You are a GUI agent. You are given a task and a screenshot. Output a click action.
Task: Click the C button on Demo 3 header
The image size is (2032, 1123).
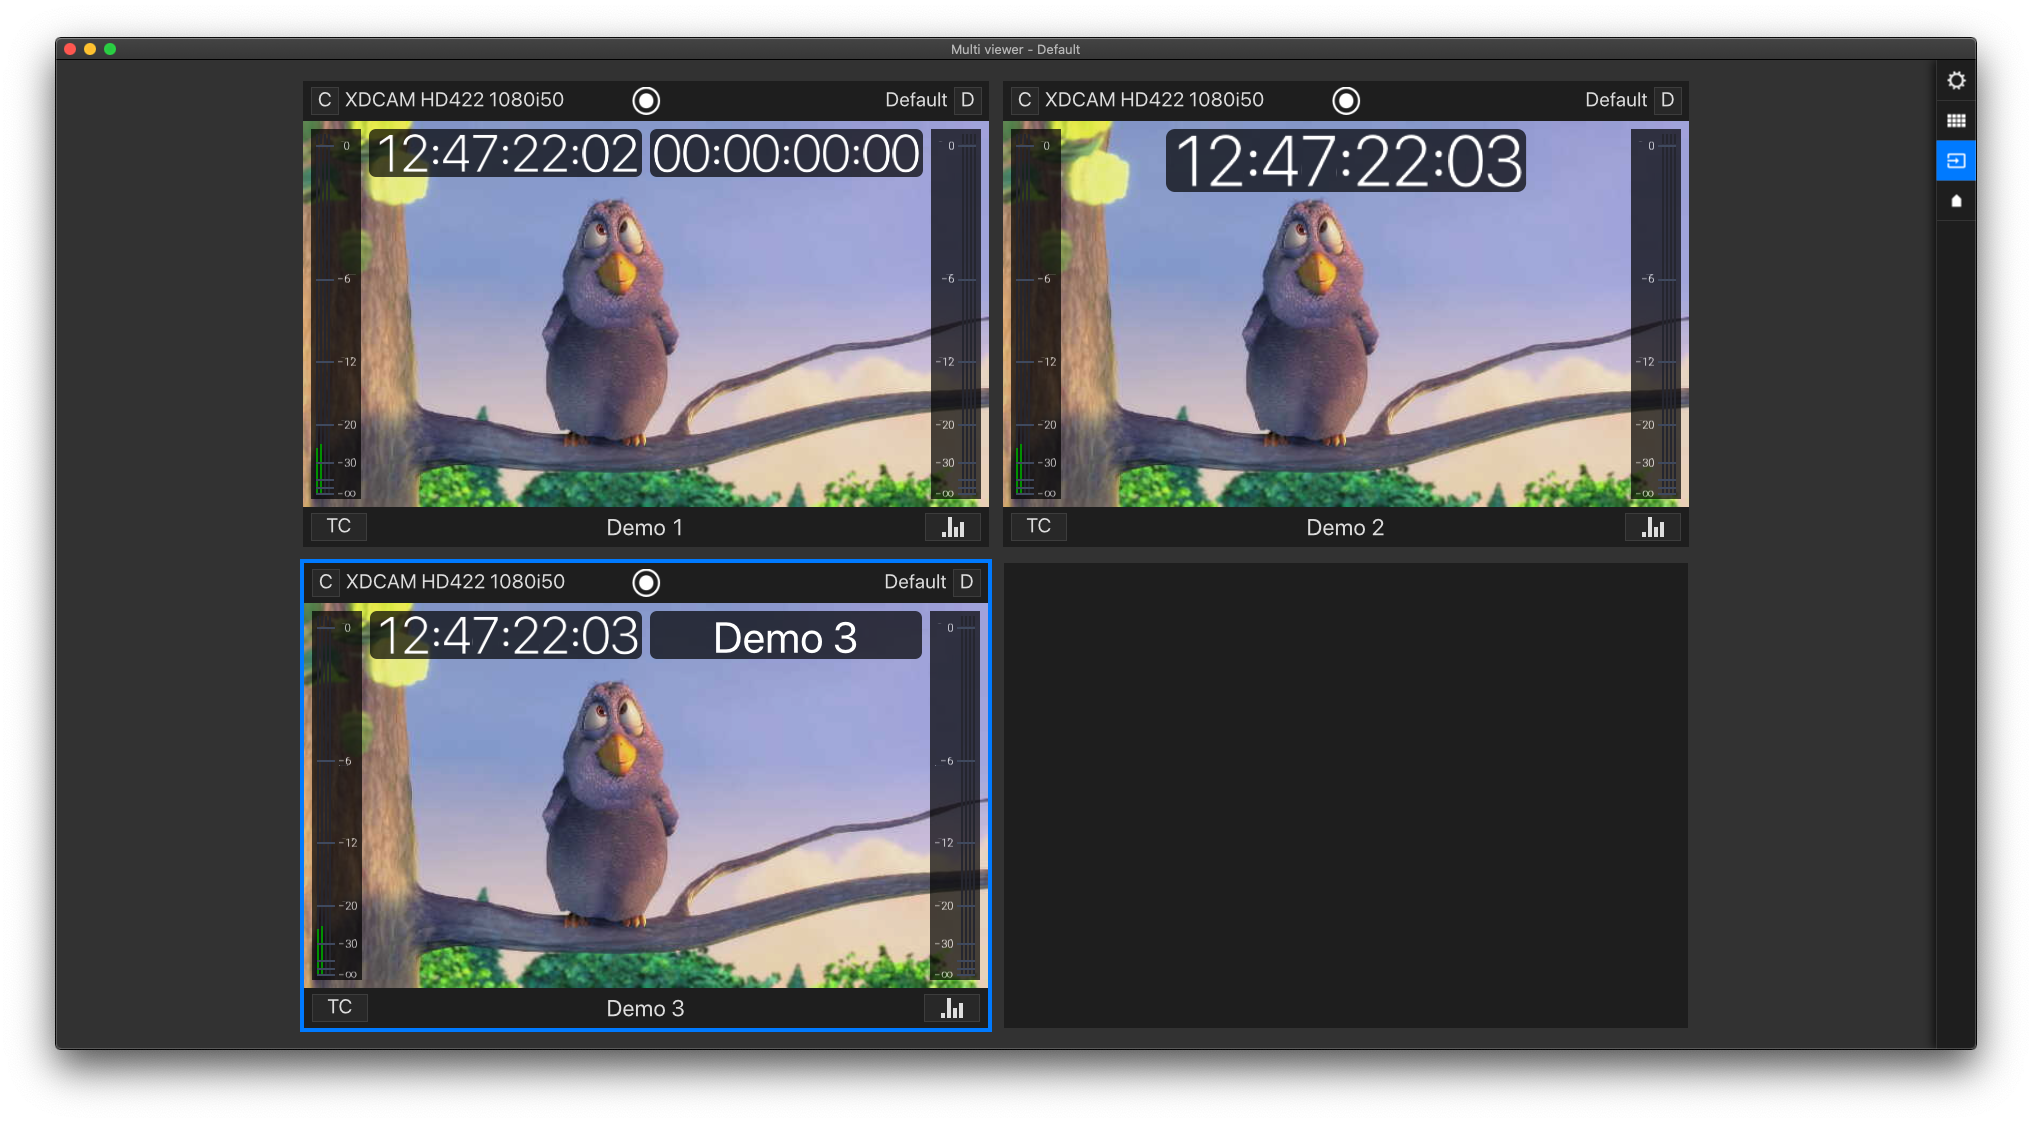click(325, 582)
